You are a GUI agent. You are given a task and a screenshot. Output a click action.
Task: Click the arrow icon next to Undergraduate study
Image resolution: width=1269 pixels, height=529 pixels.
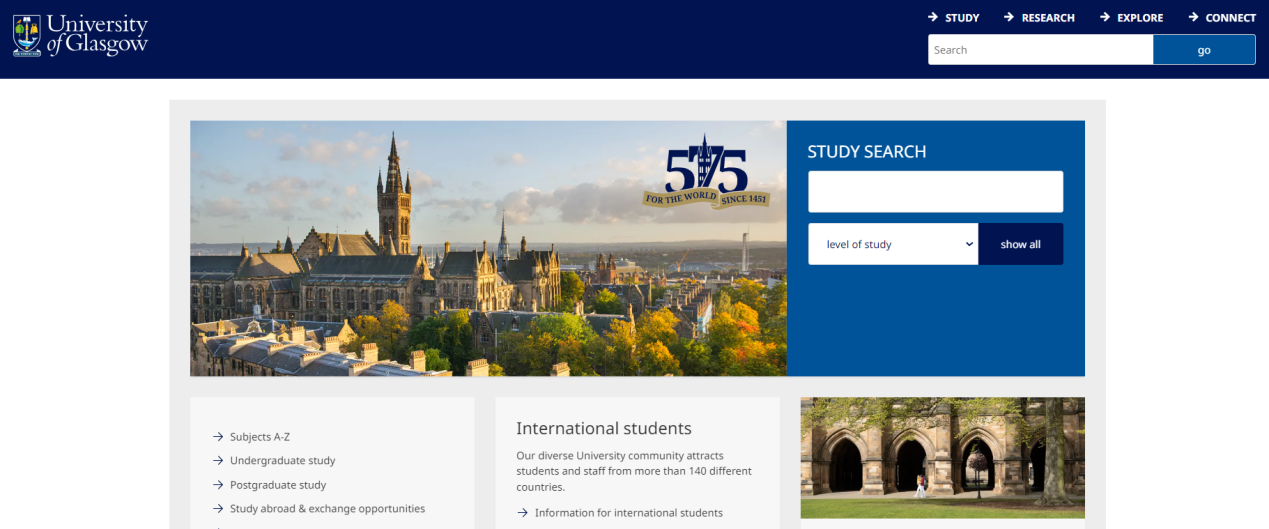218,461
